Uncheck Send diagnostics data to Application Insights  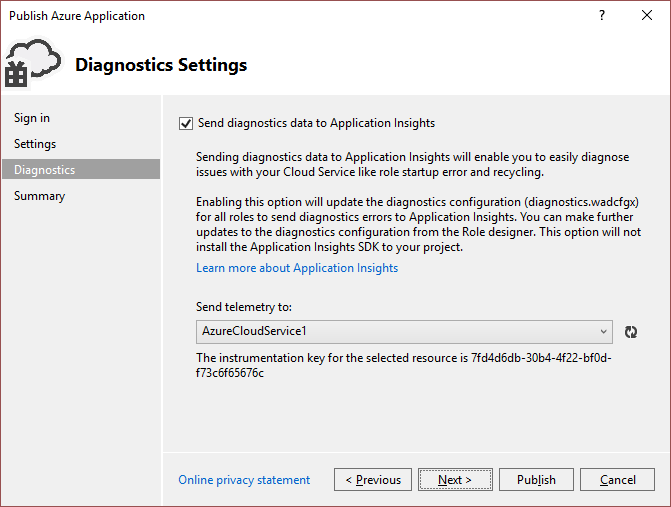coord(186,124)
